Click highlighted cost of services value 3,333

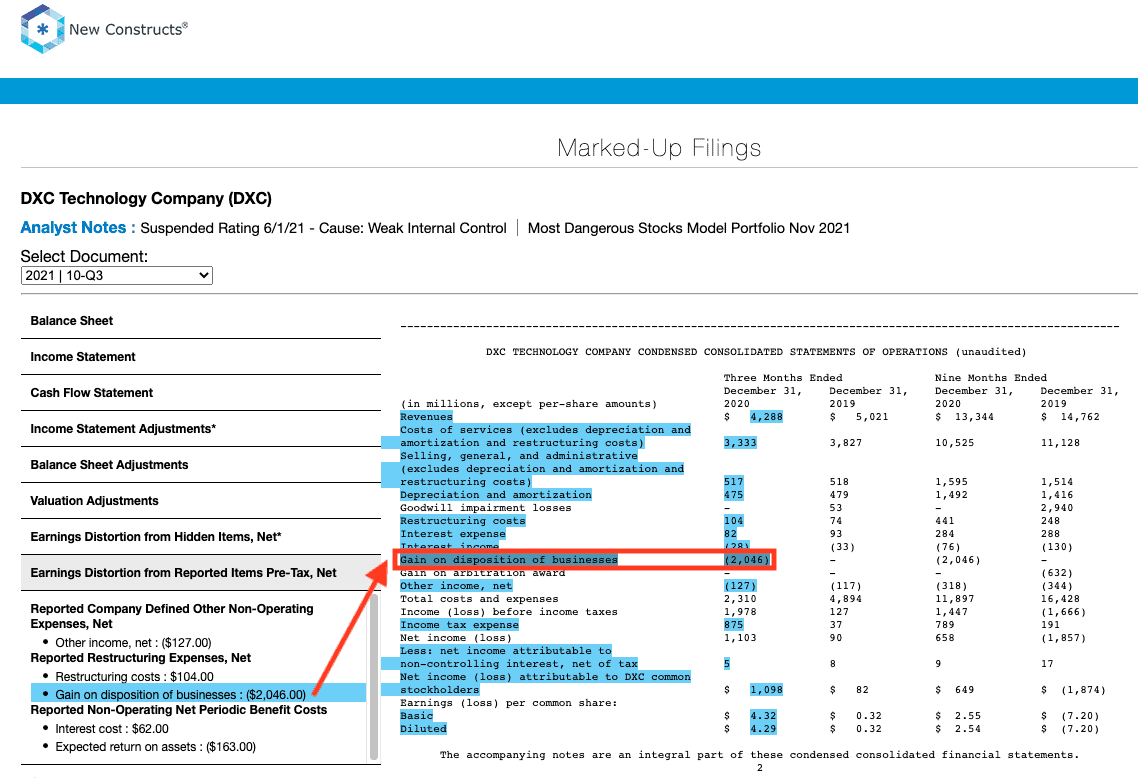[740, 443]
